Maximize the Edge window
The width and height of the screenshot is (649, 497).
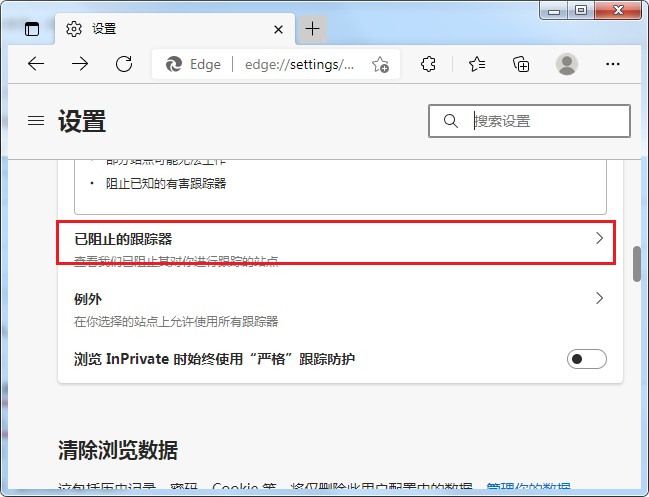[581, 10]
